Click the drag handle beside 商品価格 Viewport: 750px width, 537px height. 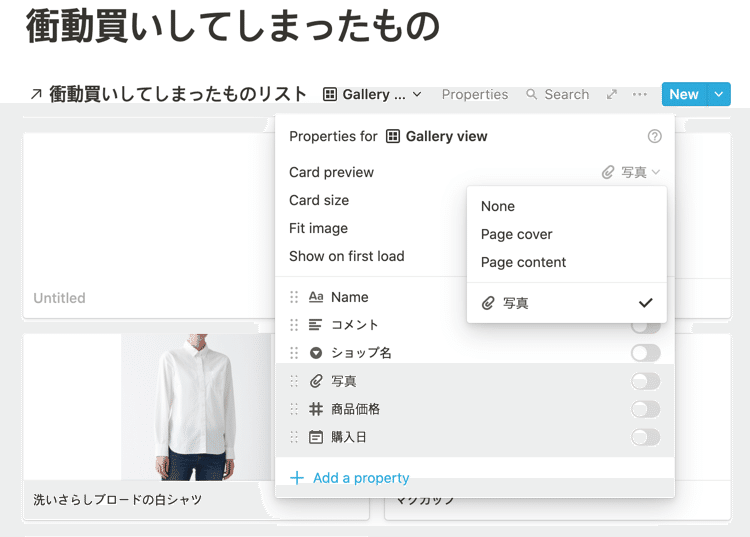click(x=294, y=409)
